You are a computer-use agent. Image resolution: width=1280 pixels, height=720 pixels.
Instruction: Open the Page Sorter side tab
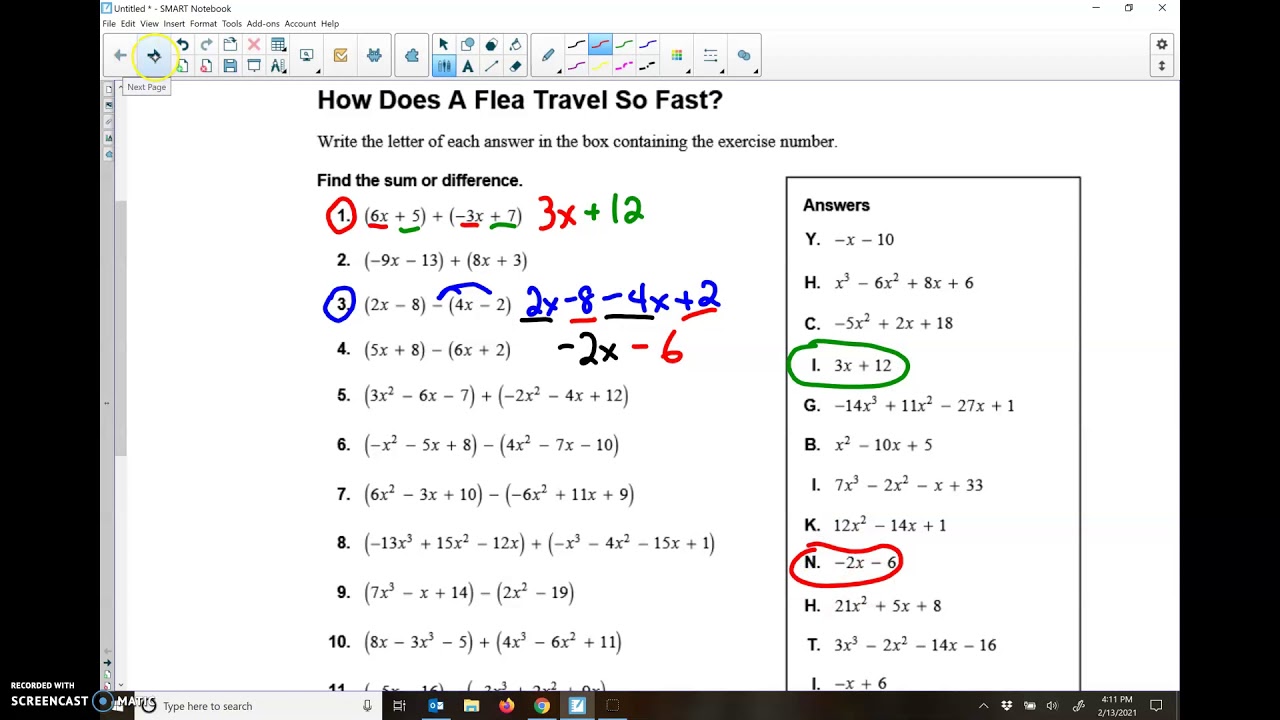pyautogui.click(x=109, y=89)
